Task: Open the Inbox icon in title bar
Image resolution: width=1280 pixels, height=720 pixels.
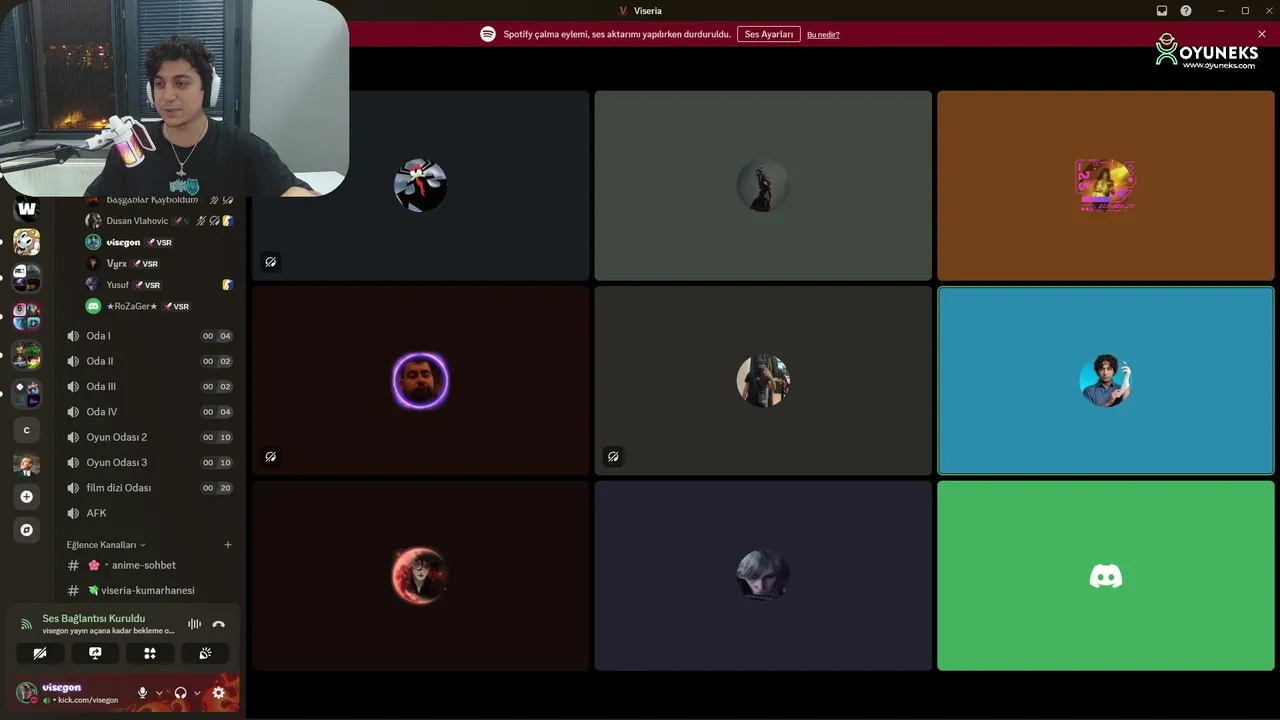Action: point(1162,11)
